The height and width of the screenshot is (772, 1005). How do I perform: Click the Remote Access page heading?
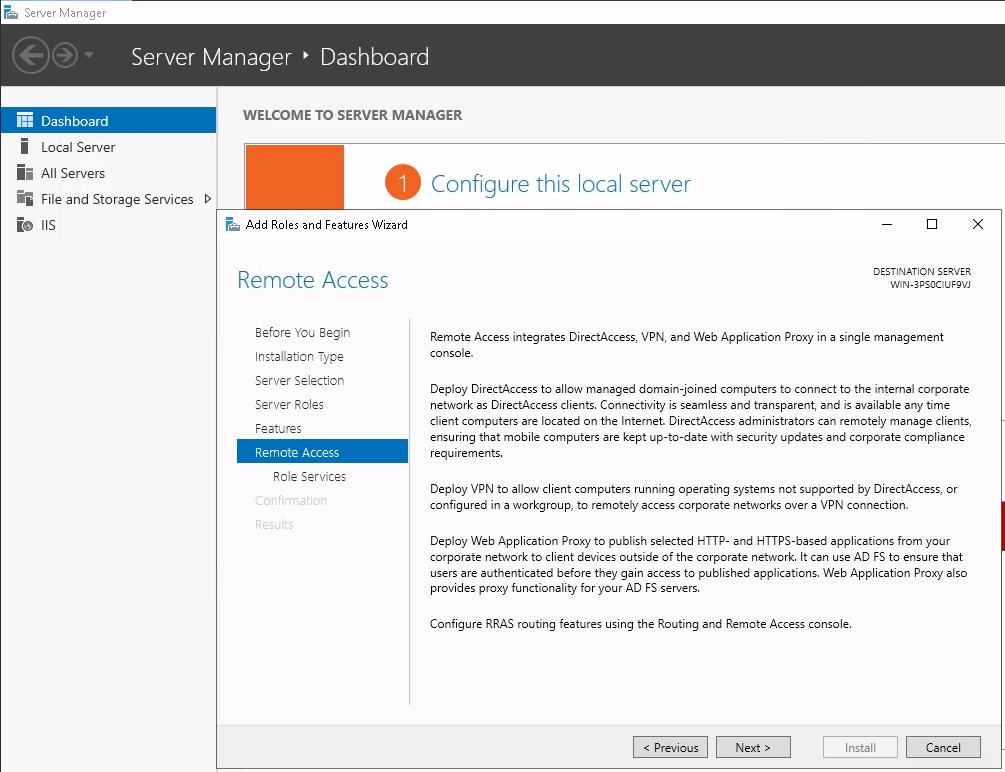coord(313,280)
